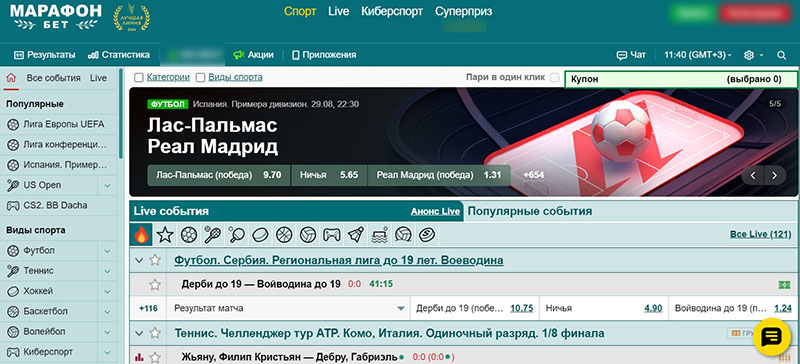
Task: Expand US Open chevron in sidebar
Action: click(107, 185)
